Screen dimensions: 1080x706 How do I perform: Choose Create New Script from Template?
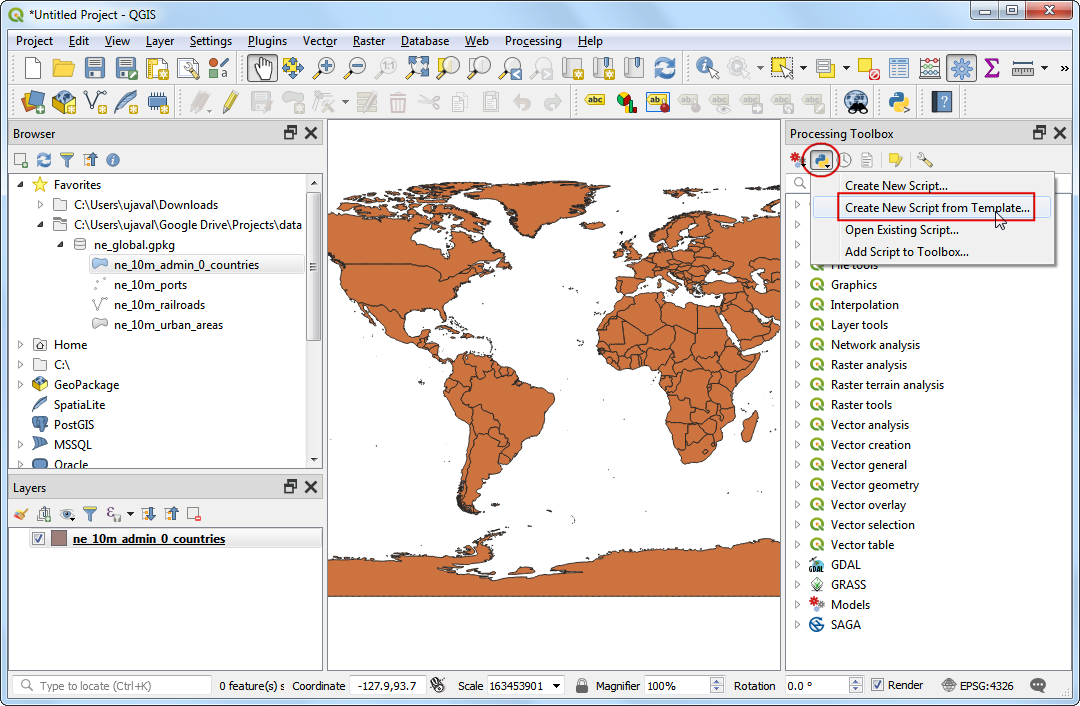[936, 208]
